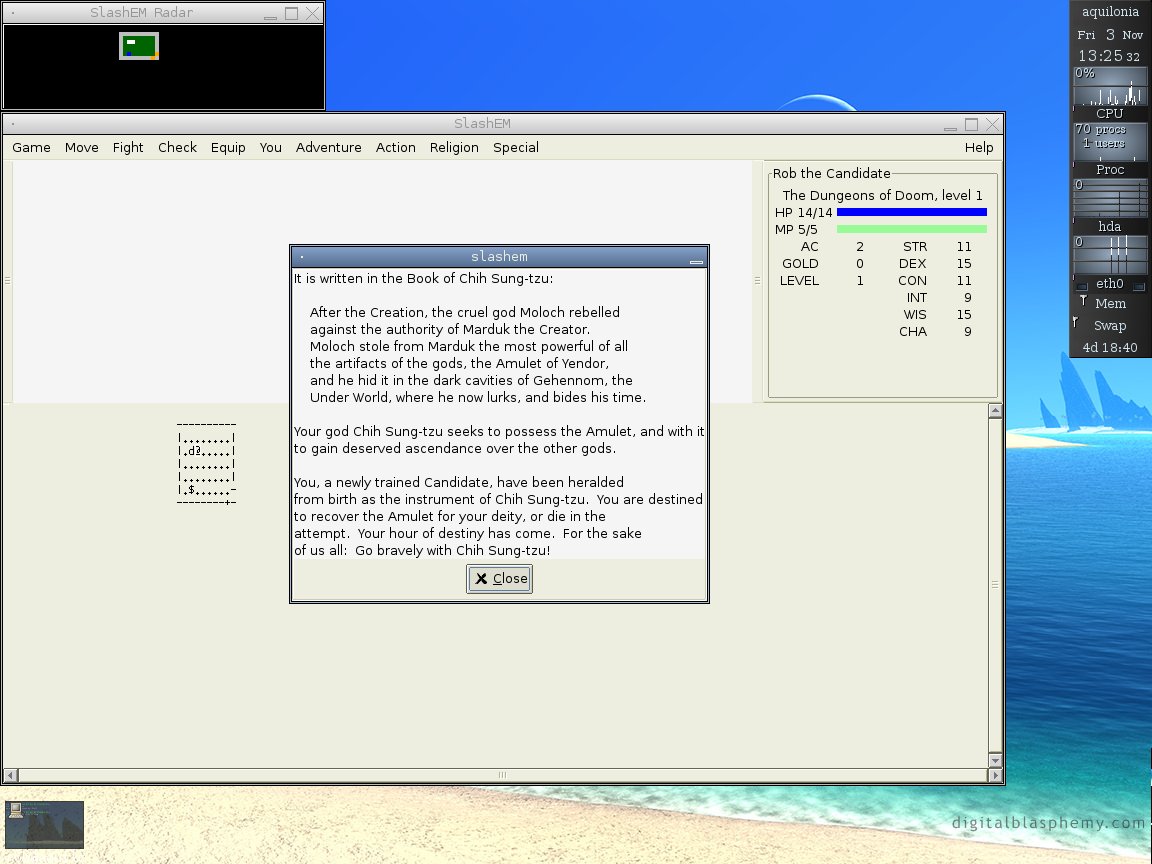Image resolution: width=1152 pixels, height=864 pixels.
Task: Click the blue HP bar
Action: [911, 212]
